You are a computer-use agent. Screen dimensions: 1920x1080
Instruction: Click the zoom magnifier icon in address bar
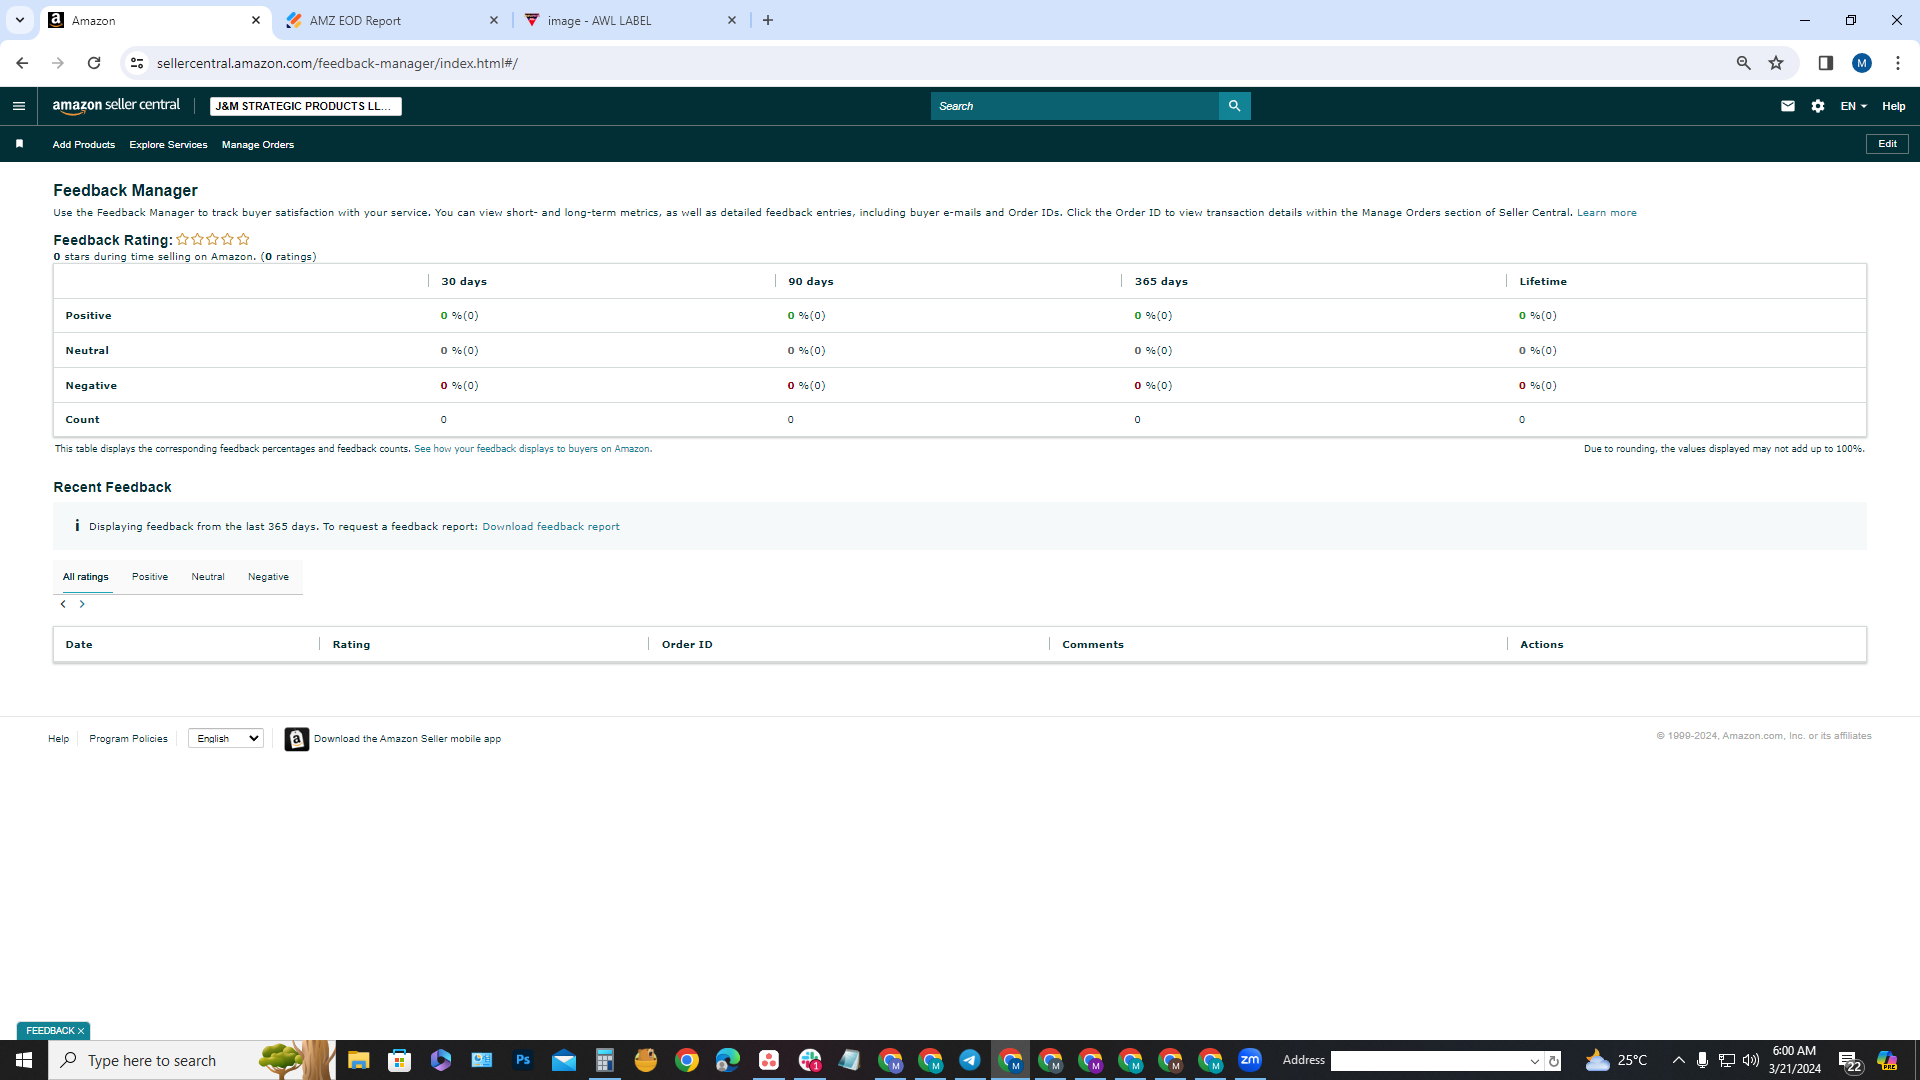click(1743, 63)
